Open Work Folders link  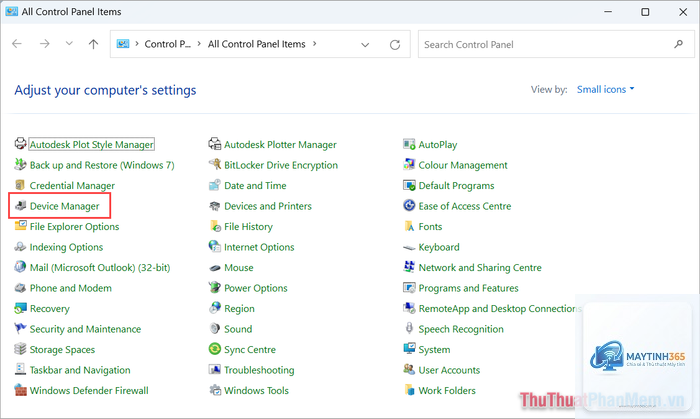[x=447, y=390]
